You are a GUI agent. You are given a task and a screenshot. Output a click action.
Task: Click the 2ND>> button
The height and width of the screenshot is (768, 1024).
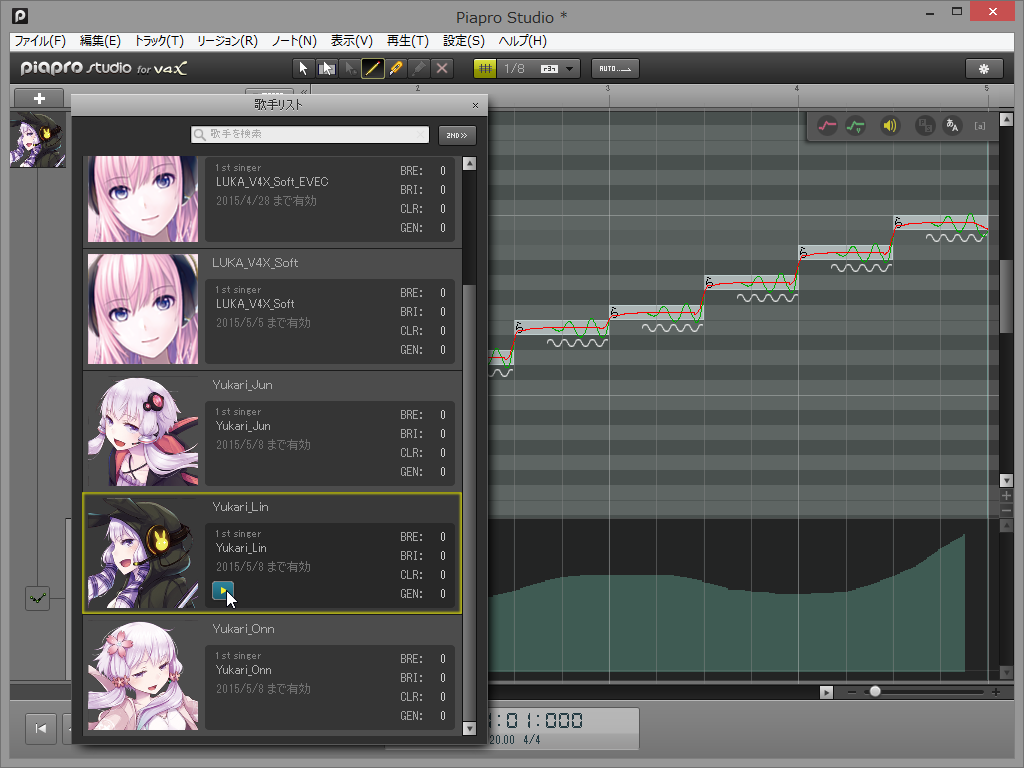[456, 135]
